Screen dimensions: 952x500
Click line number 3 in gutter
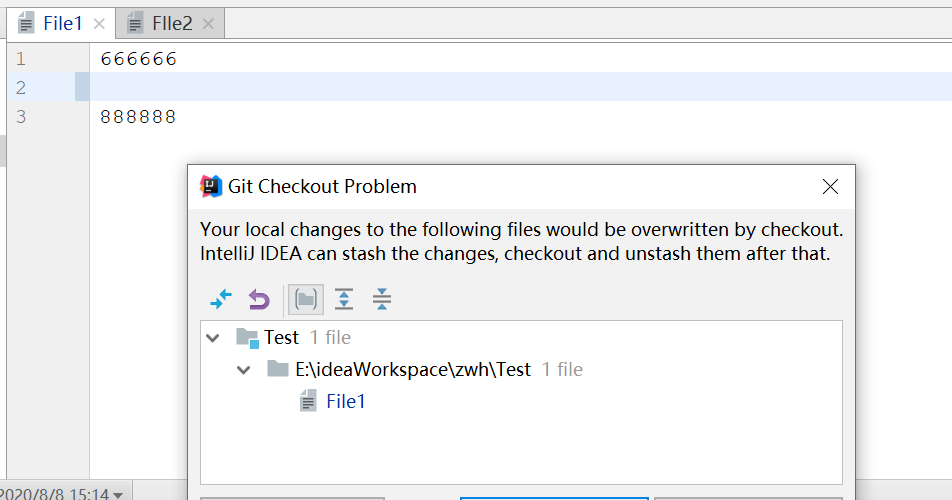click(x=21, y=117)
